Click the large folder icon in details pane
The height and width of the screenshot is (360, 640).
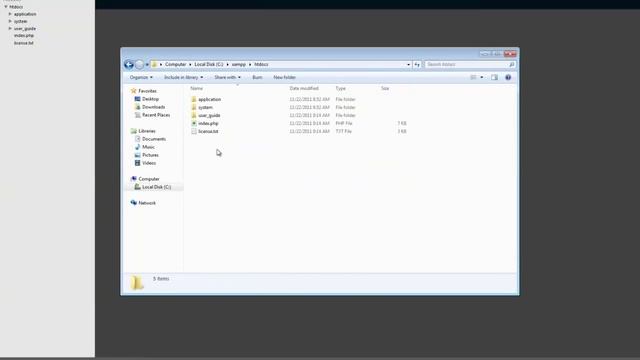click(x=137, y=282)
